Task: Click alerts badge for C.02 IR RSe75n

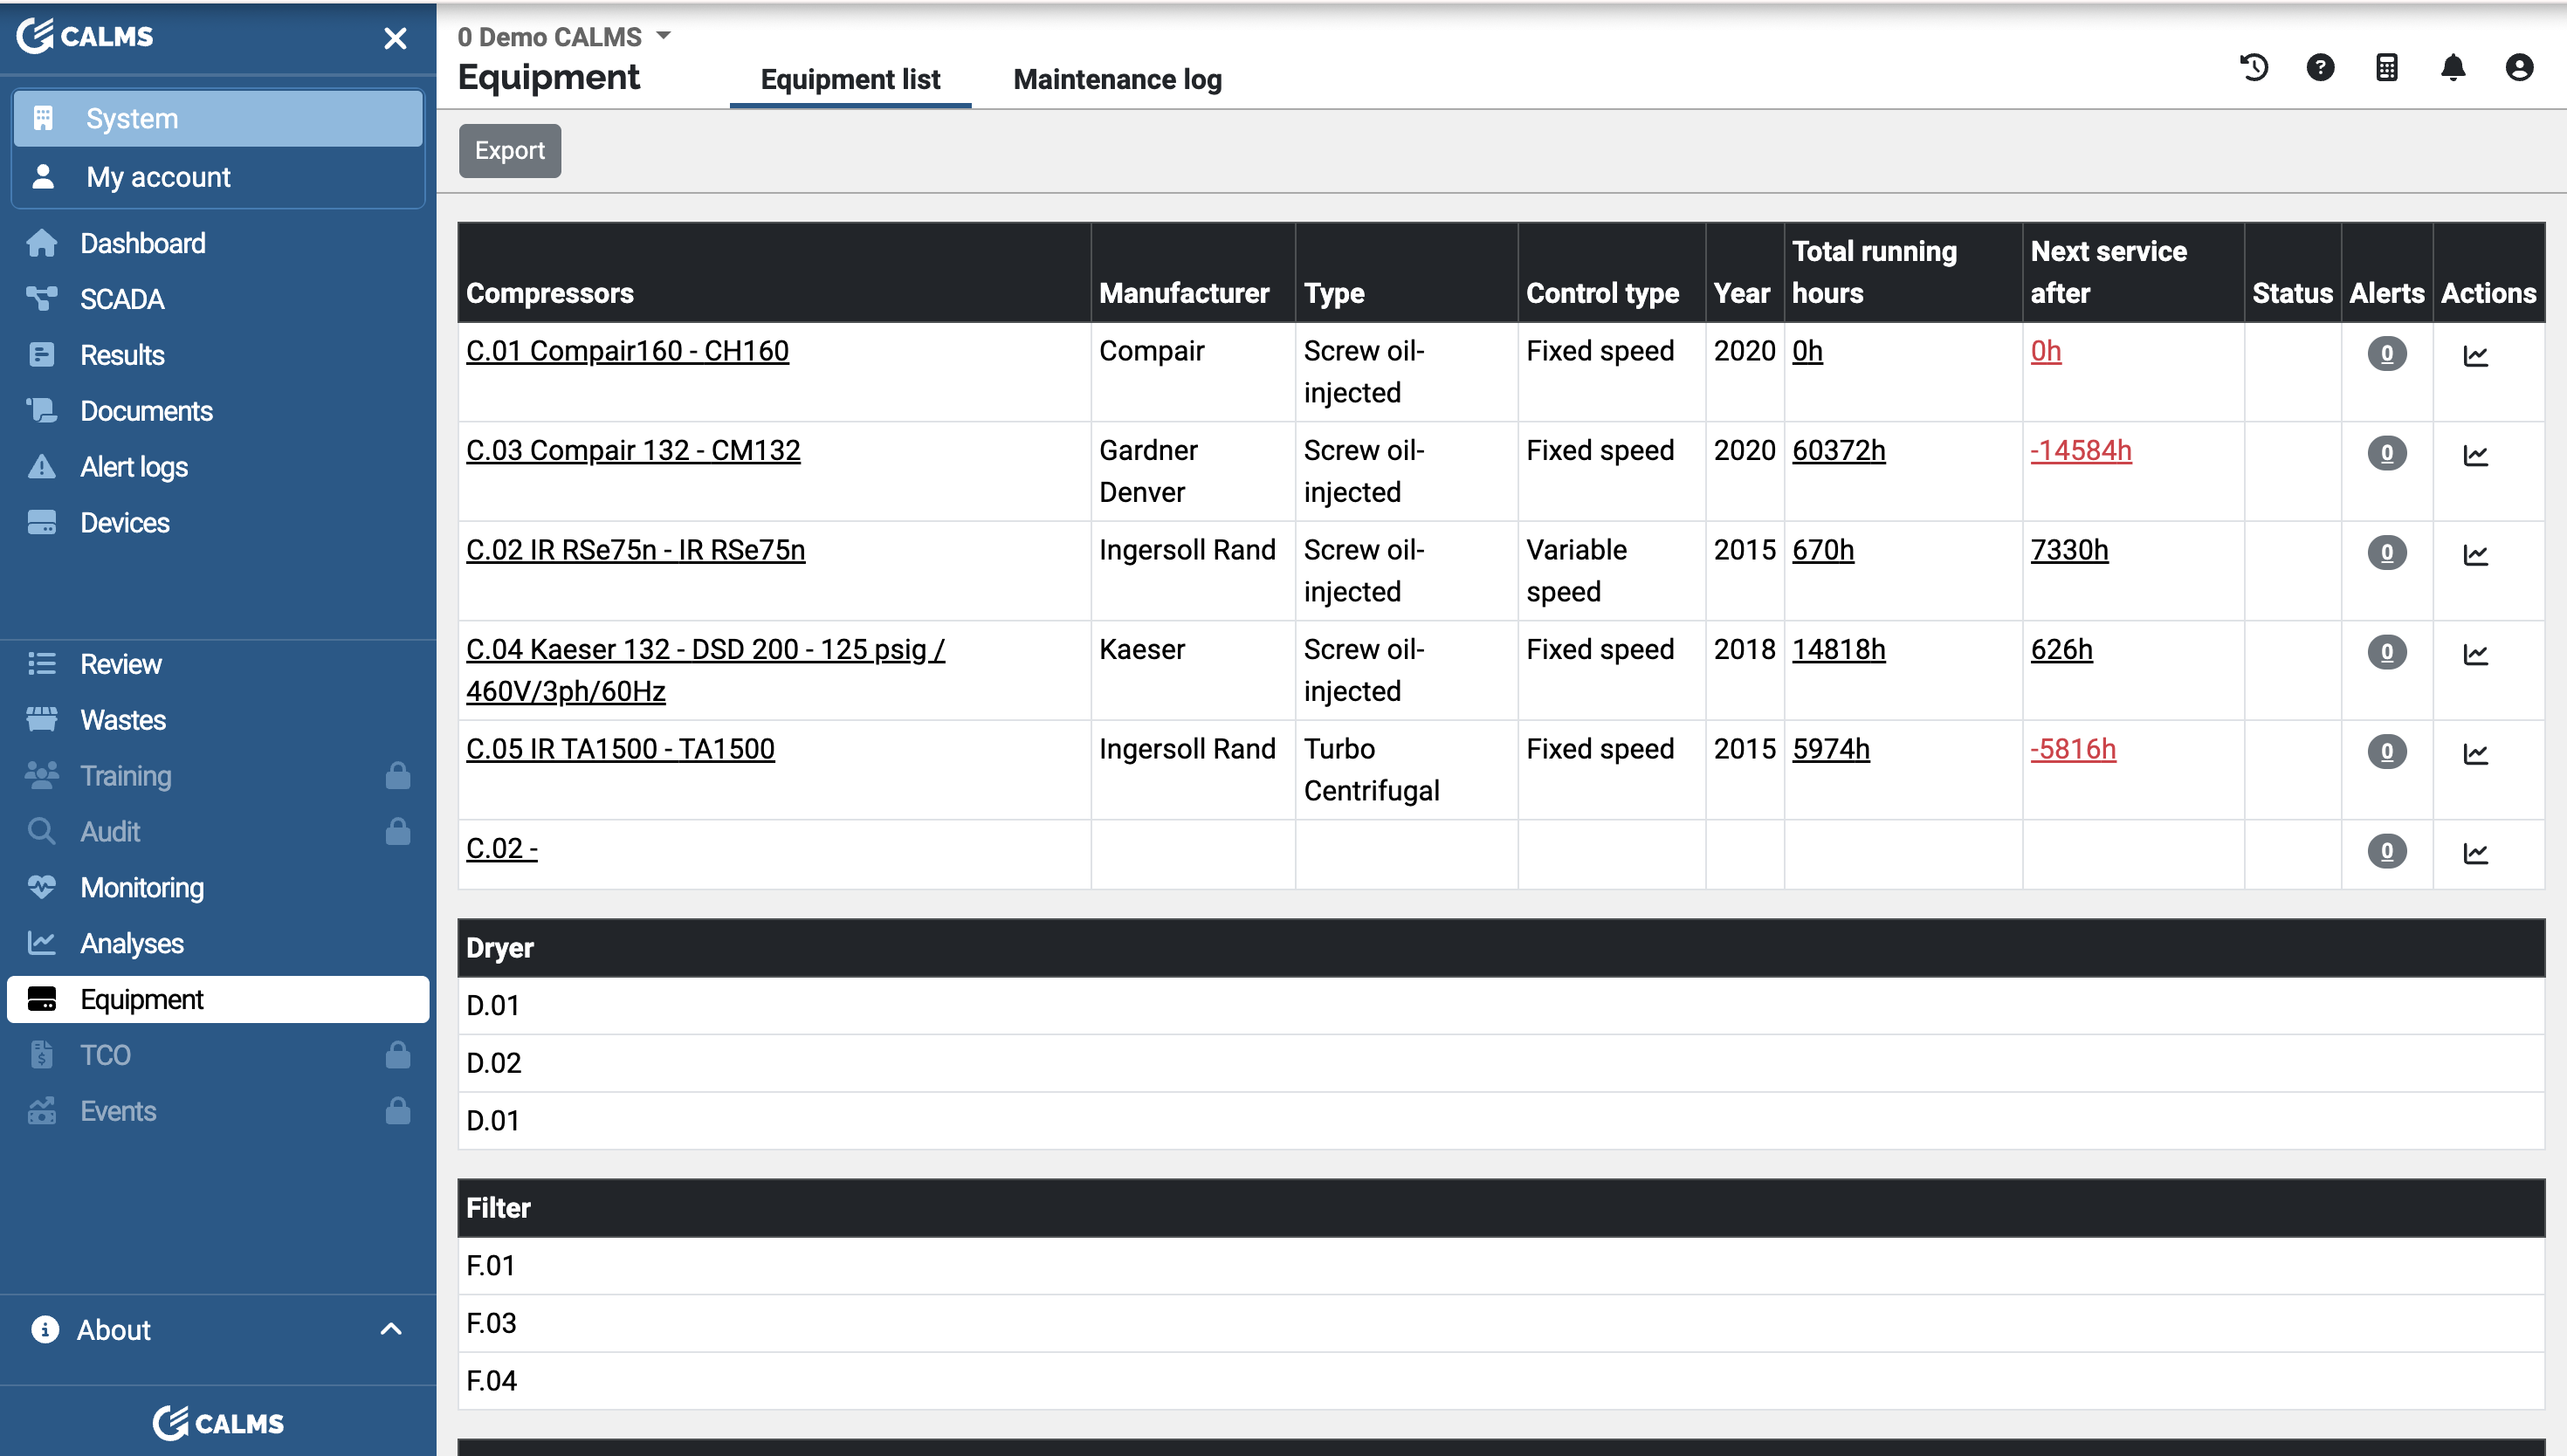Action: point(2386,552)
